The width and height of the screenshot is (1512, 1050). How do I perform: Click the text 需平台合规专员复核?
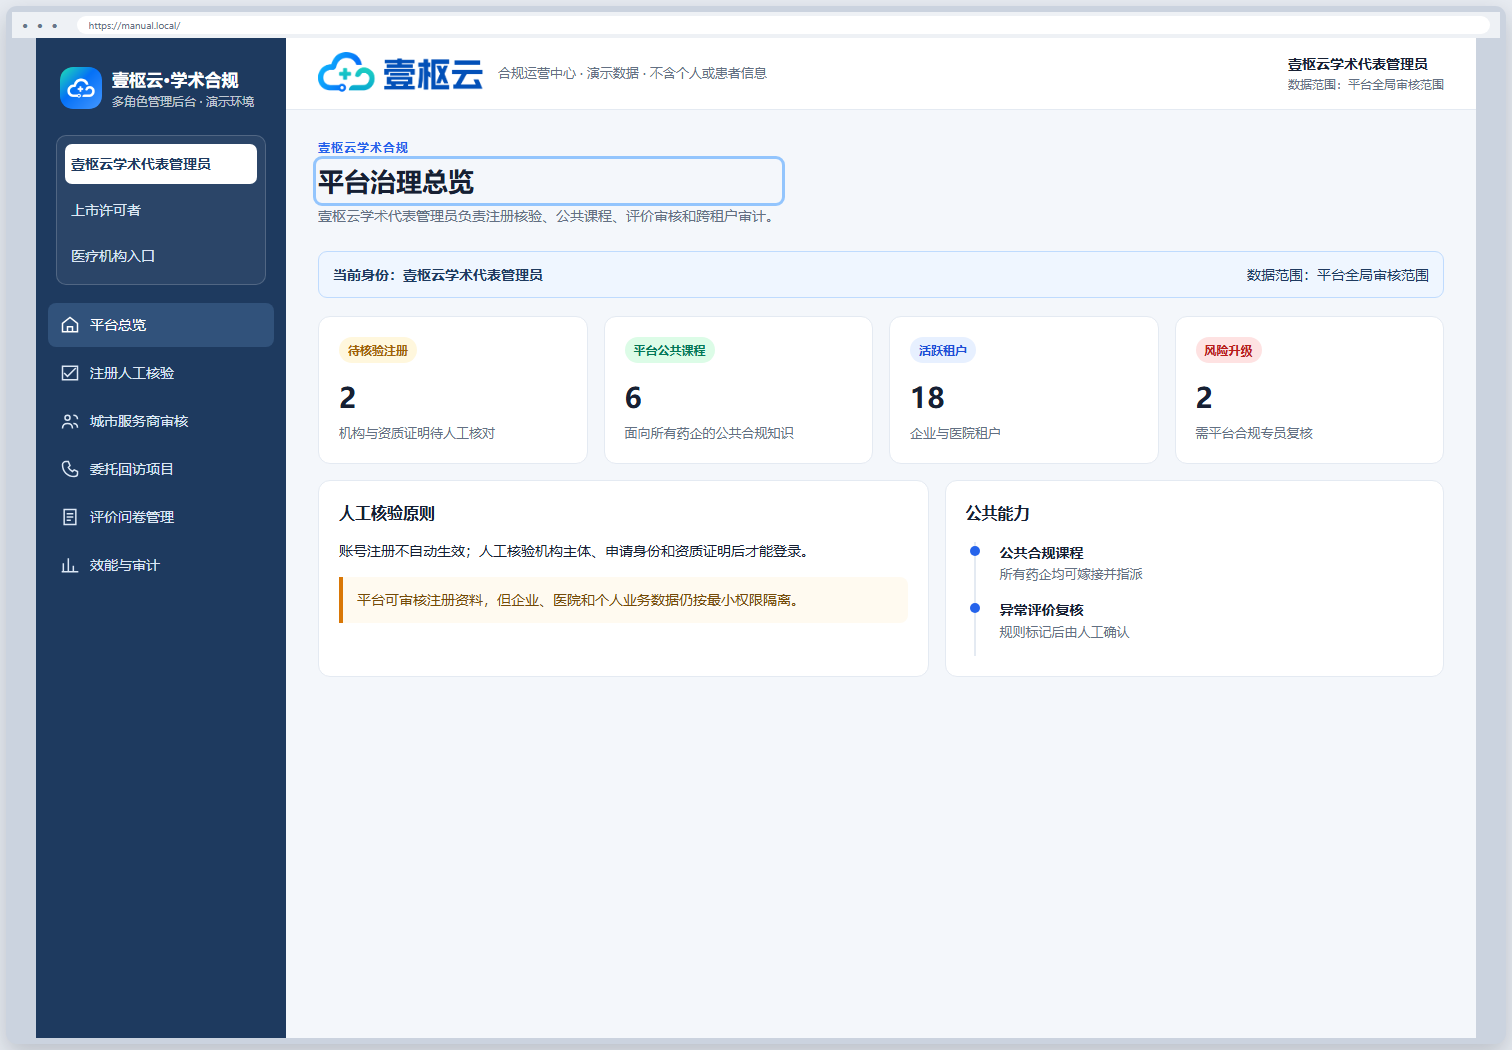point(1254,433)
